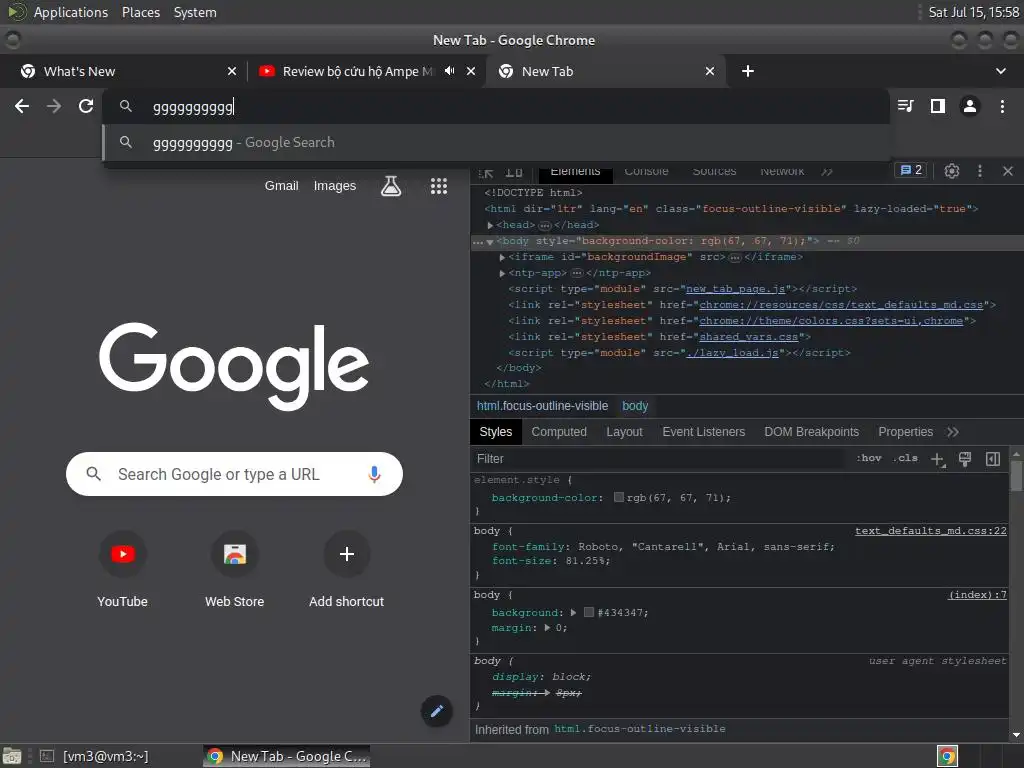Open the DevTools three-dot customize menu
Viewport: 1024px width, 768px height.
tap(980, 171)
